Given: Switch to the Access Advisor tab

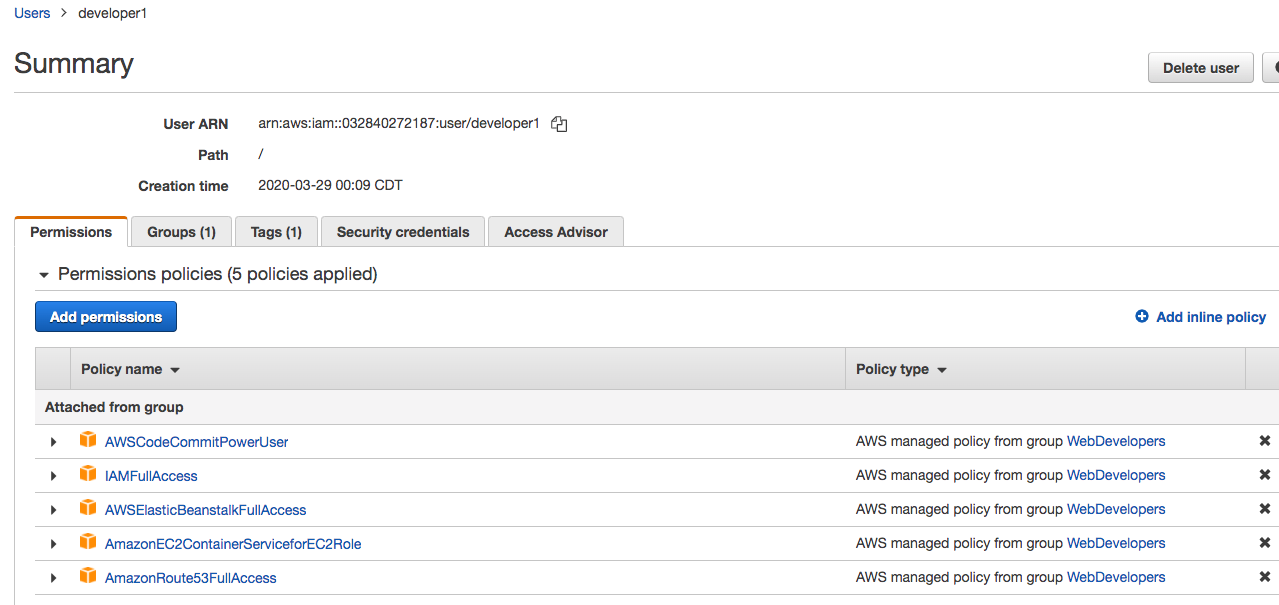Looking at the screenshot, I should tap(555, 231).
